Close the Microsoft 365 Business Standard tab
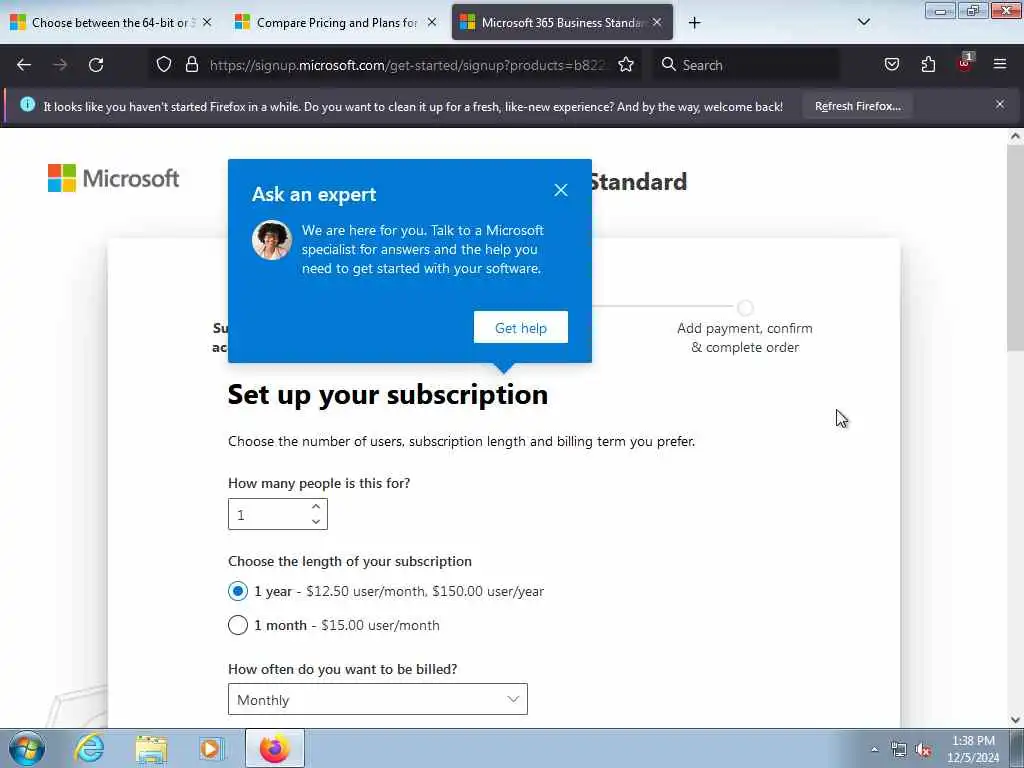 657,22
